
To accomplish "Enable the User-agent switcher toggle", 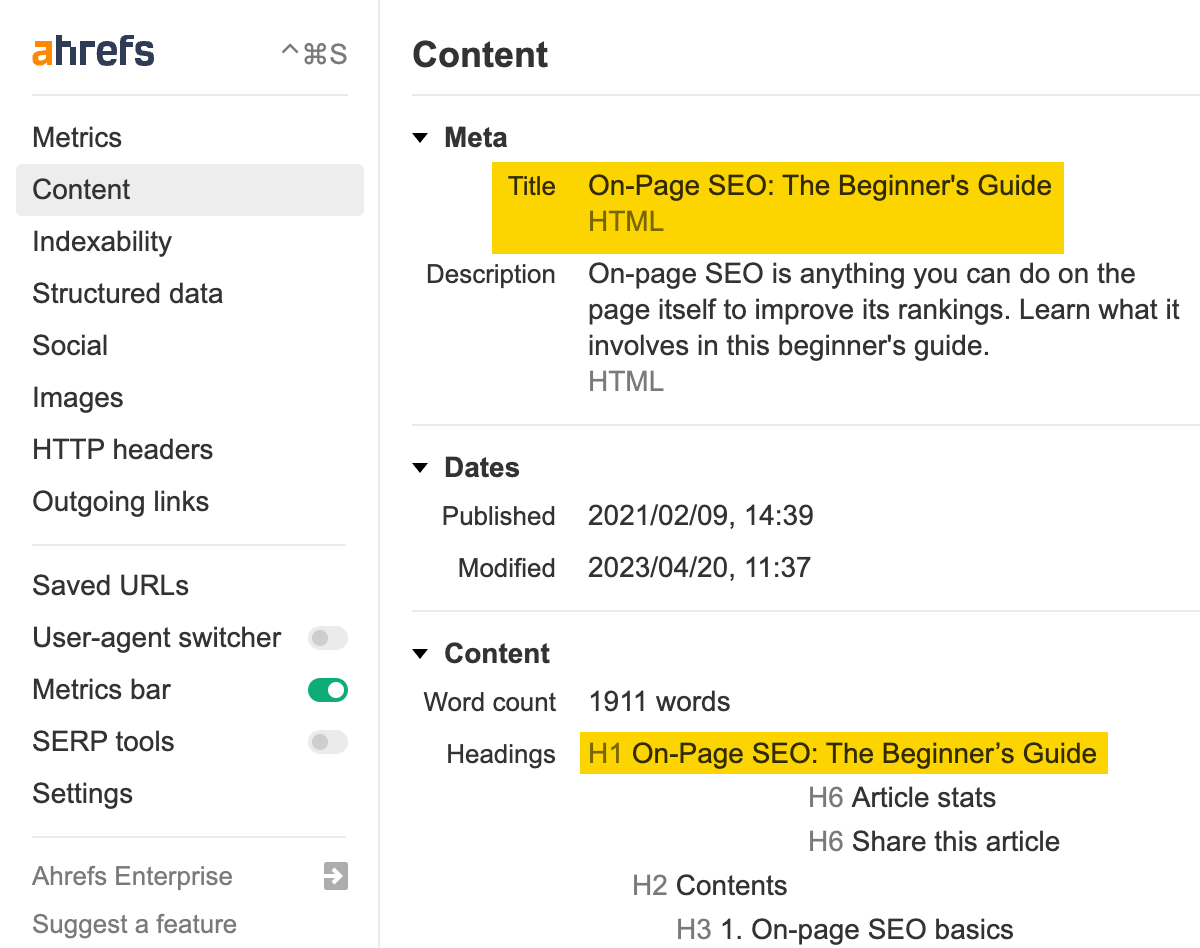I will 327,638.
